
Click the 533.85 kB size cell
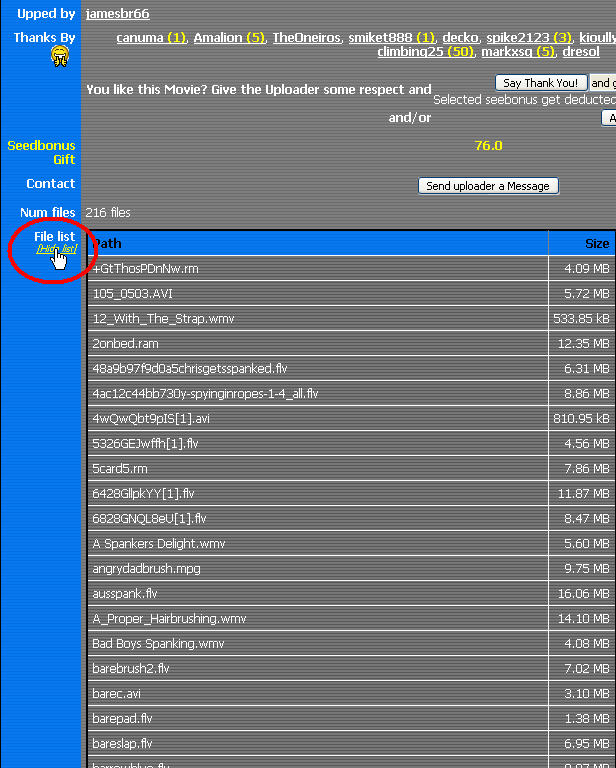point(582,318)
